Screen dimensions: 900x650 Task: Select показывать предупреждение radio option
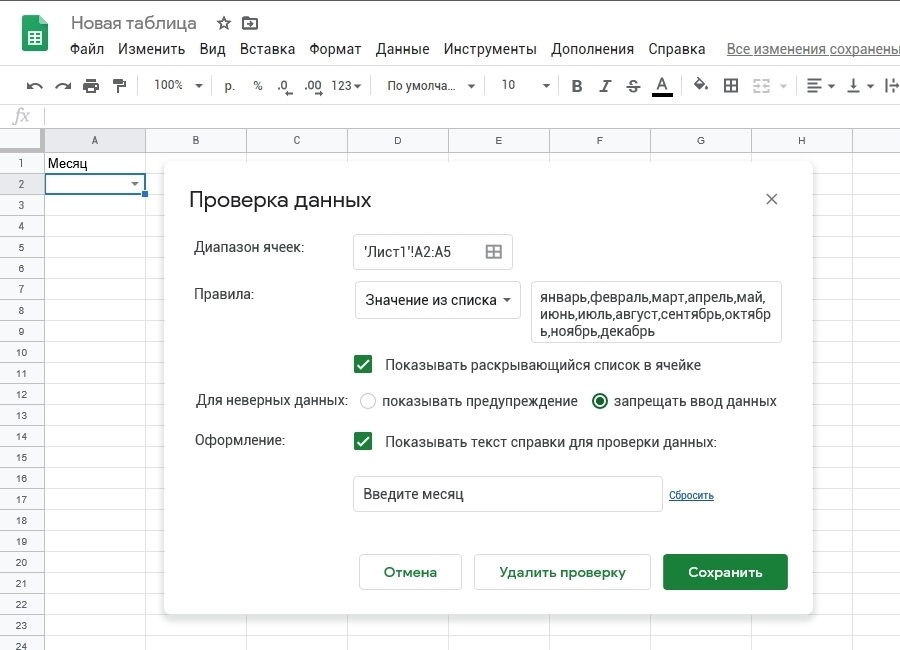[x=367, y=401]
